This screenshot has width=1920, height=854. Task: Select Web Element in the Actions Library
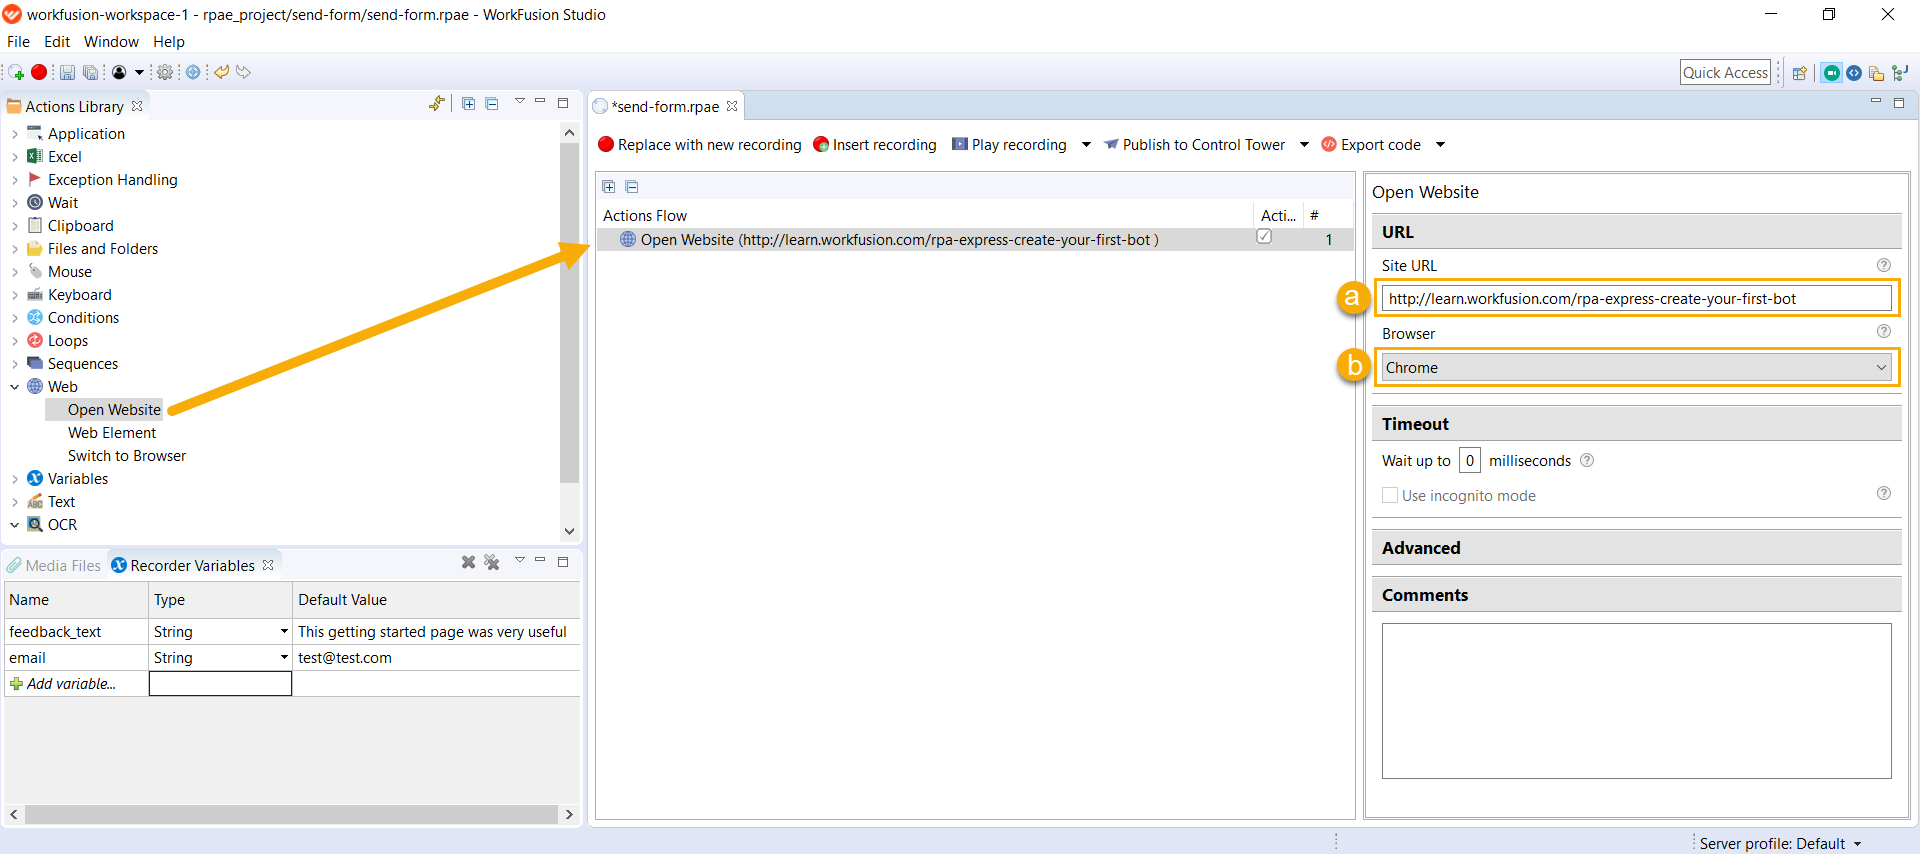(112, 433)
